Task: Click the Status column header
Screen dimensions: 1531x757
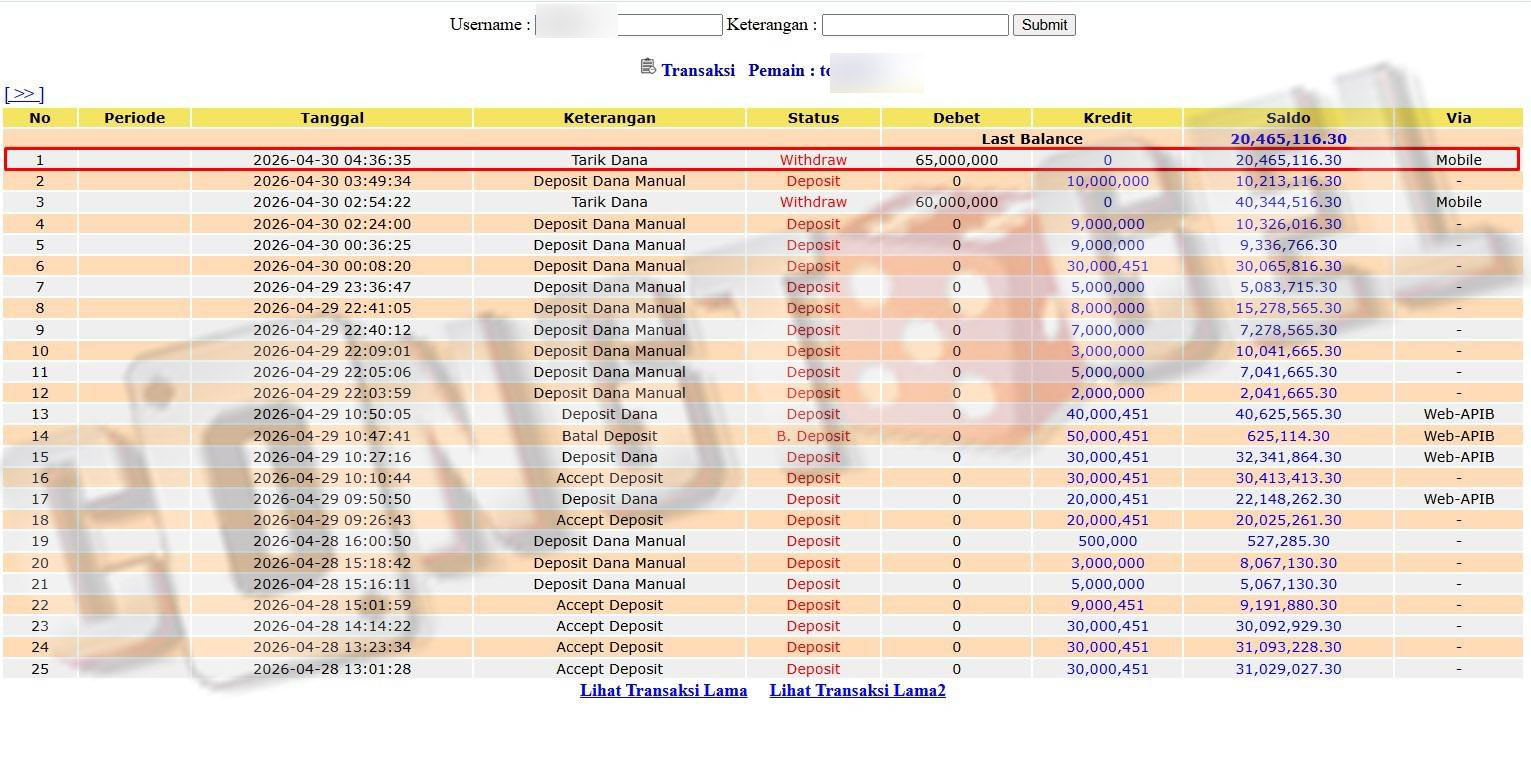Action: click(813, 118)
